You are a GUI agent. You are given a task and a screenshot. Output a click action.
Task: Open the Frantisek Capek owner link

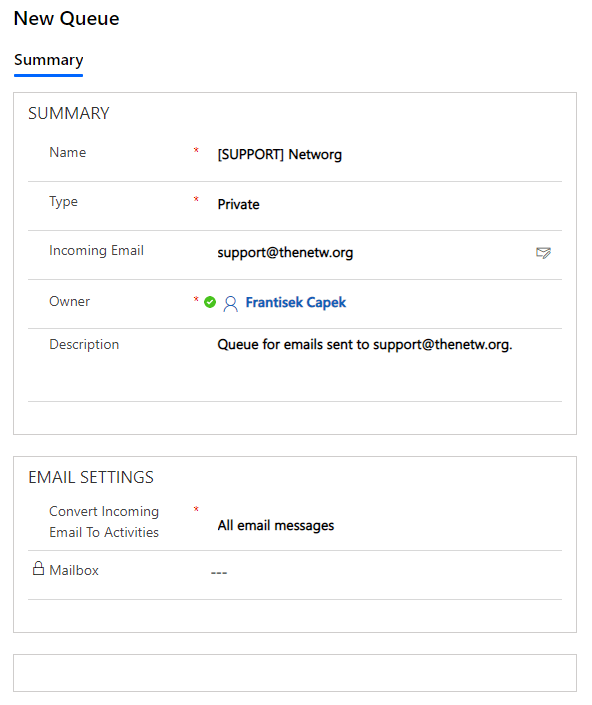pyautogui.click(x=295, y=303)
